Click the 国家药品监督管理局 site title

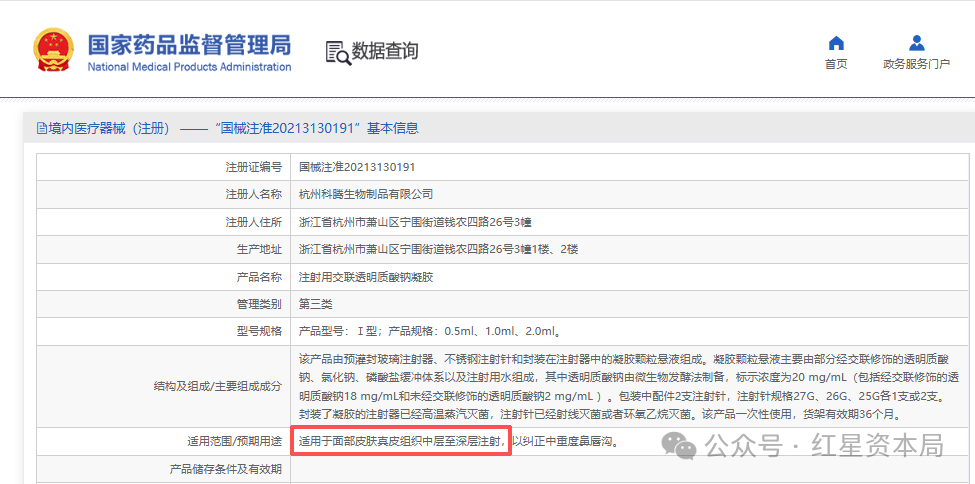(x=189, y=45)
